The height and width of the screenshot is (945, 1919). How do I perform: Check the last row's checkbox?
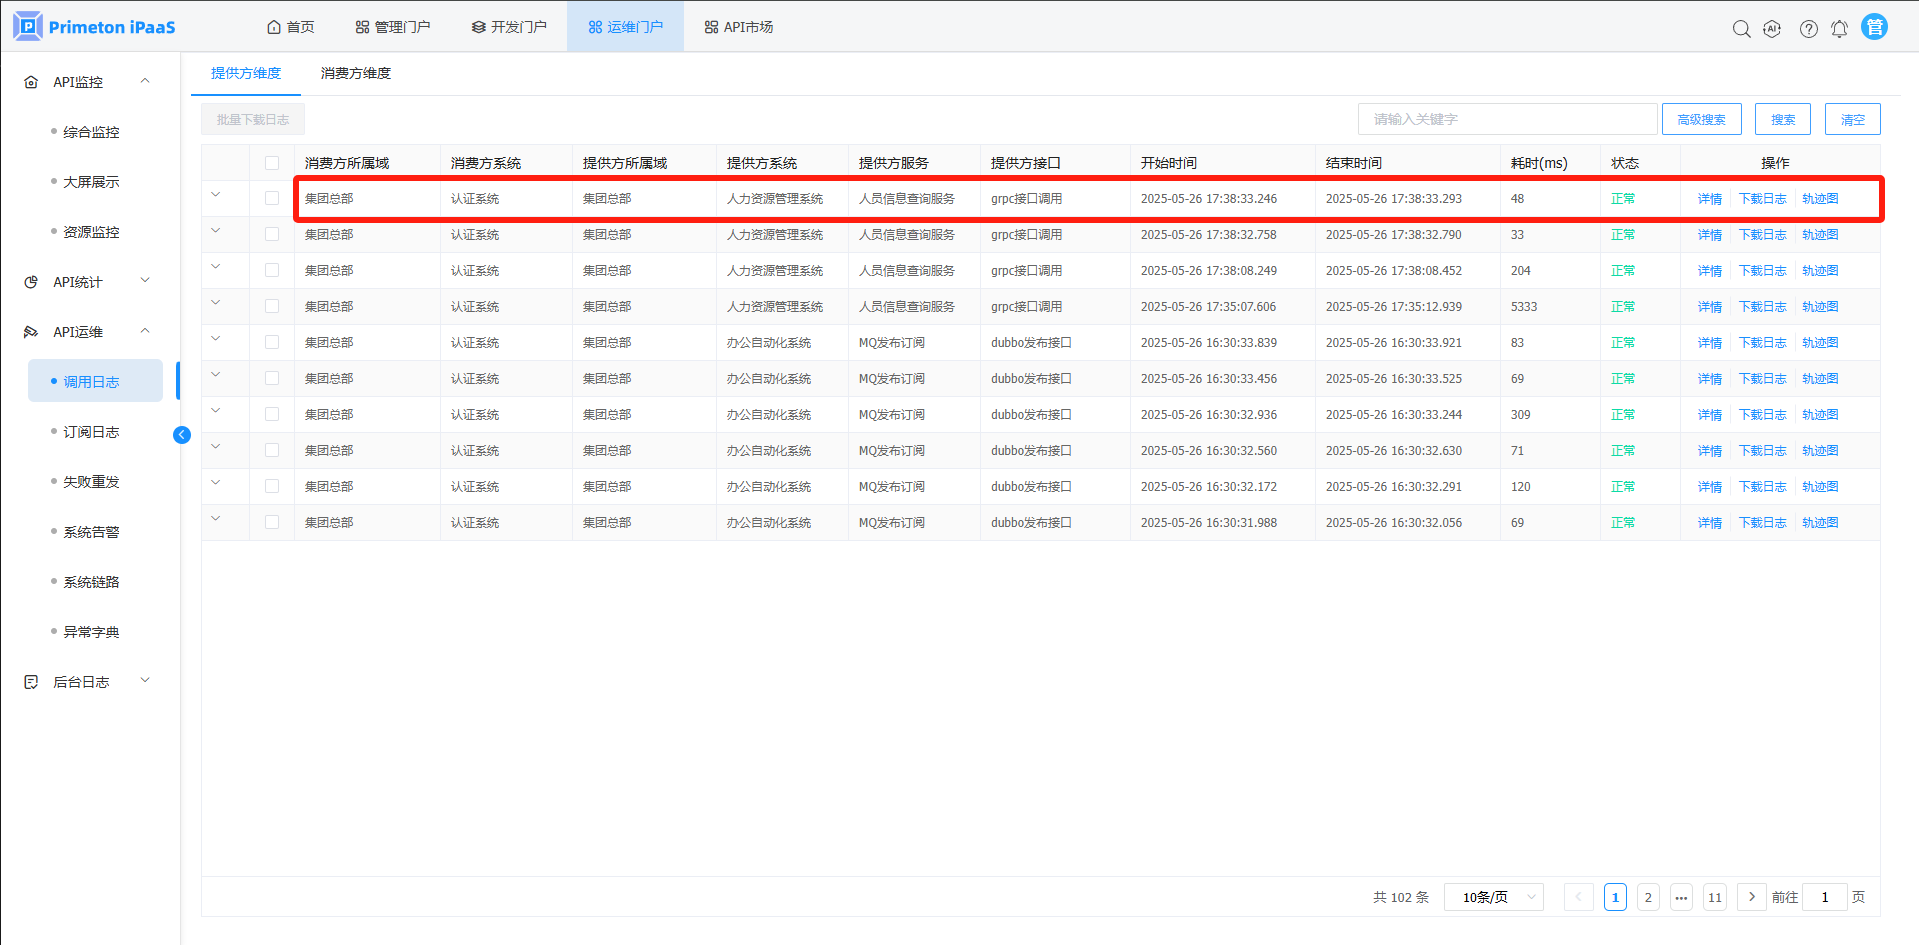(272, 522)
